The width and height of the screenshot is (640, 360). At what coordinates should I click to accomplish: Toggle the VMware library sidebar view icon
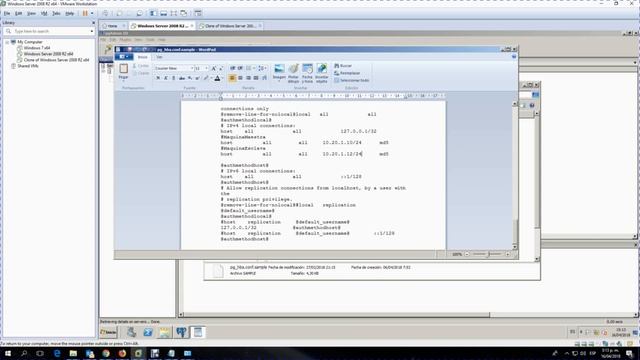point(153,13)
